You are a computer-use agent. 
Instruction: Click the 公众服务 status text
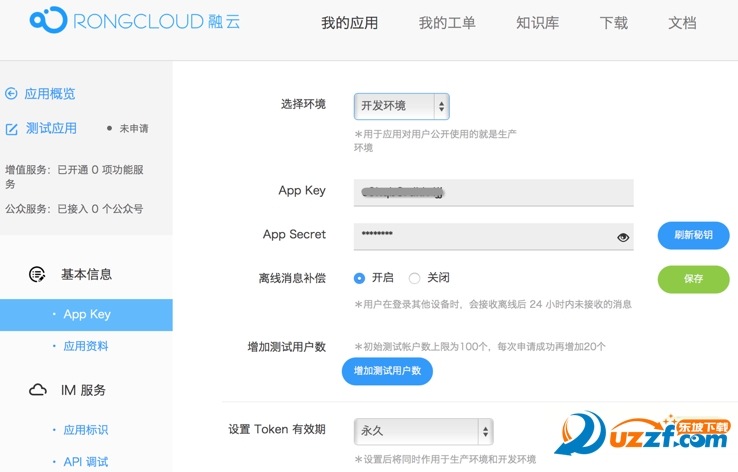pos(74,209)
